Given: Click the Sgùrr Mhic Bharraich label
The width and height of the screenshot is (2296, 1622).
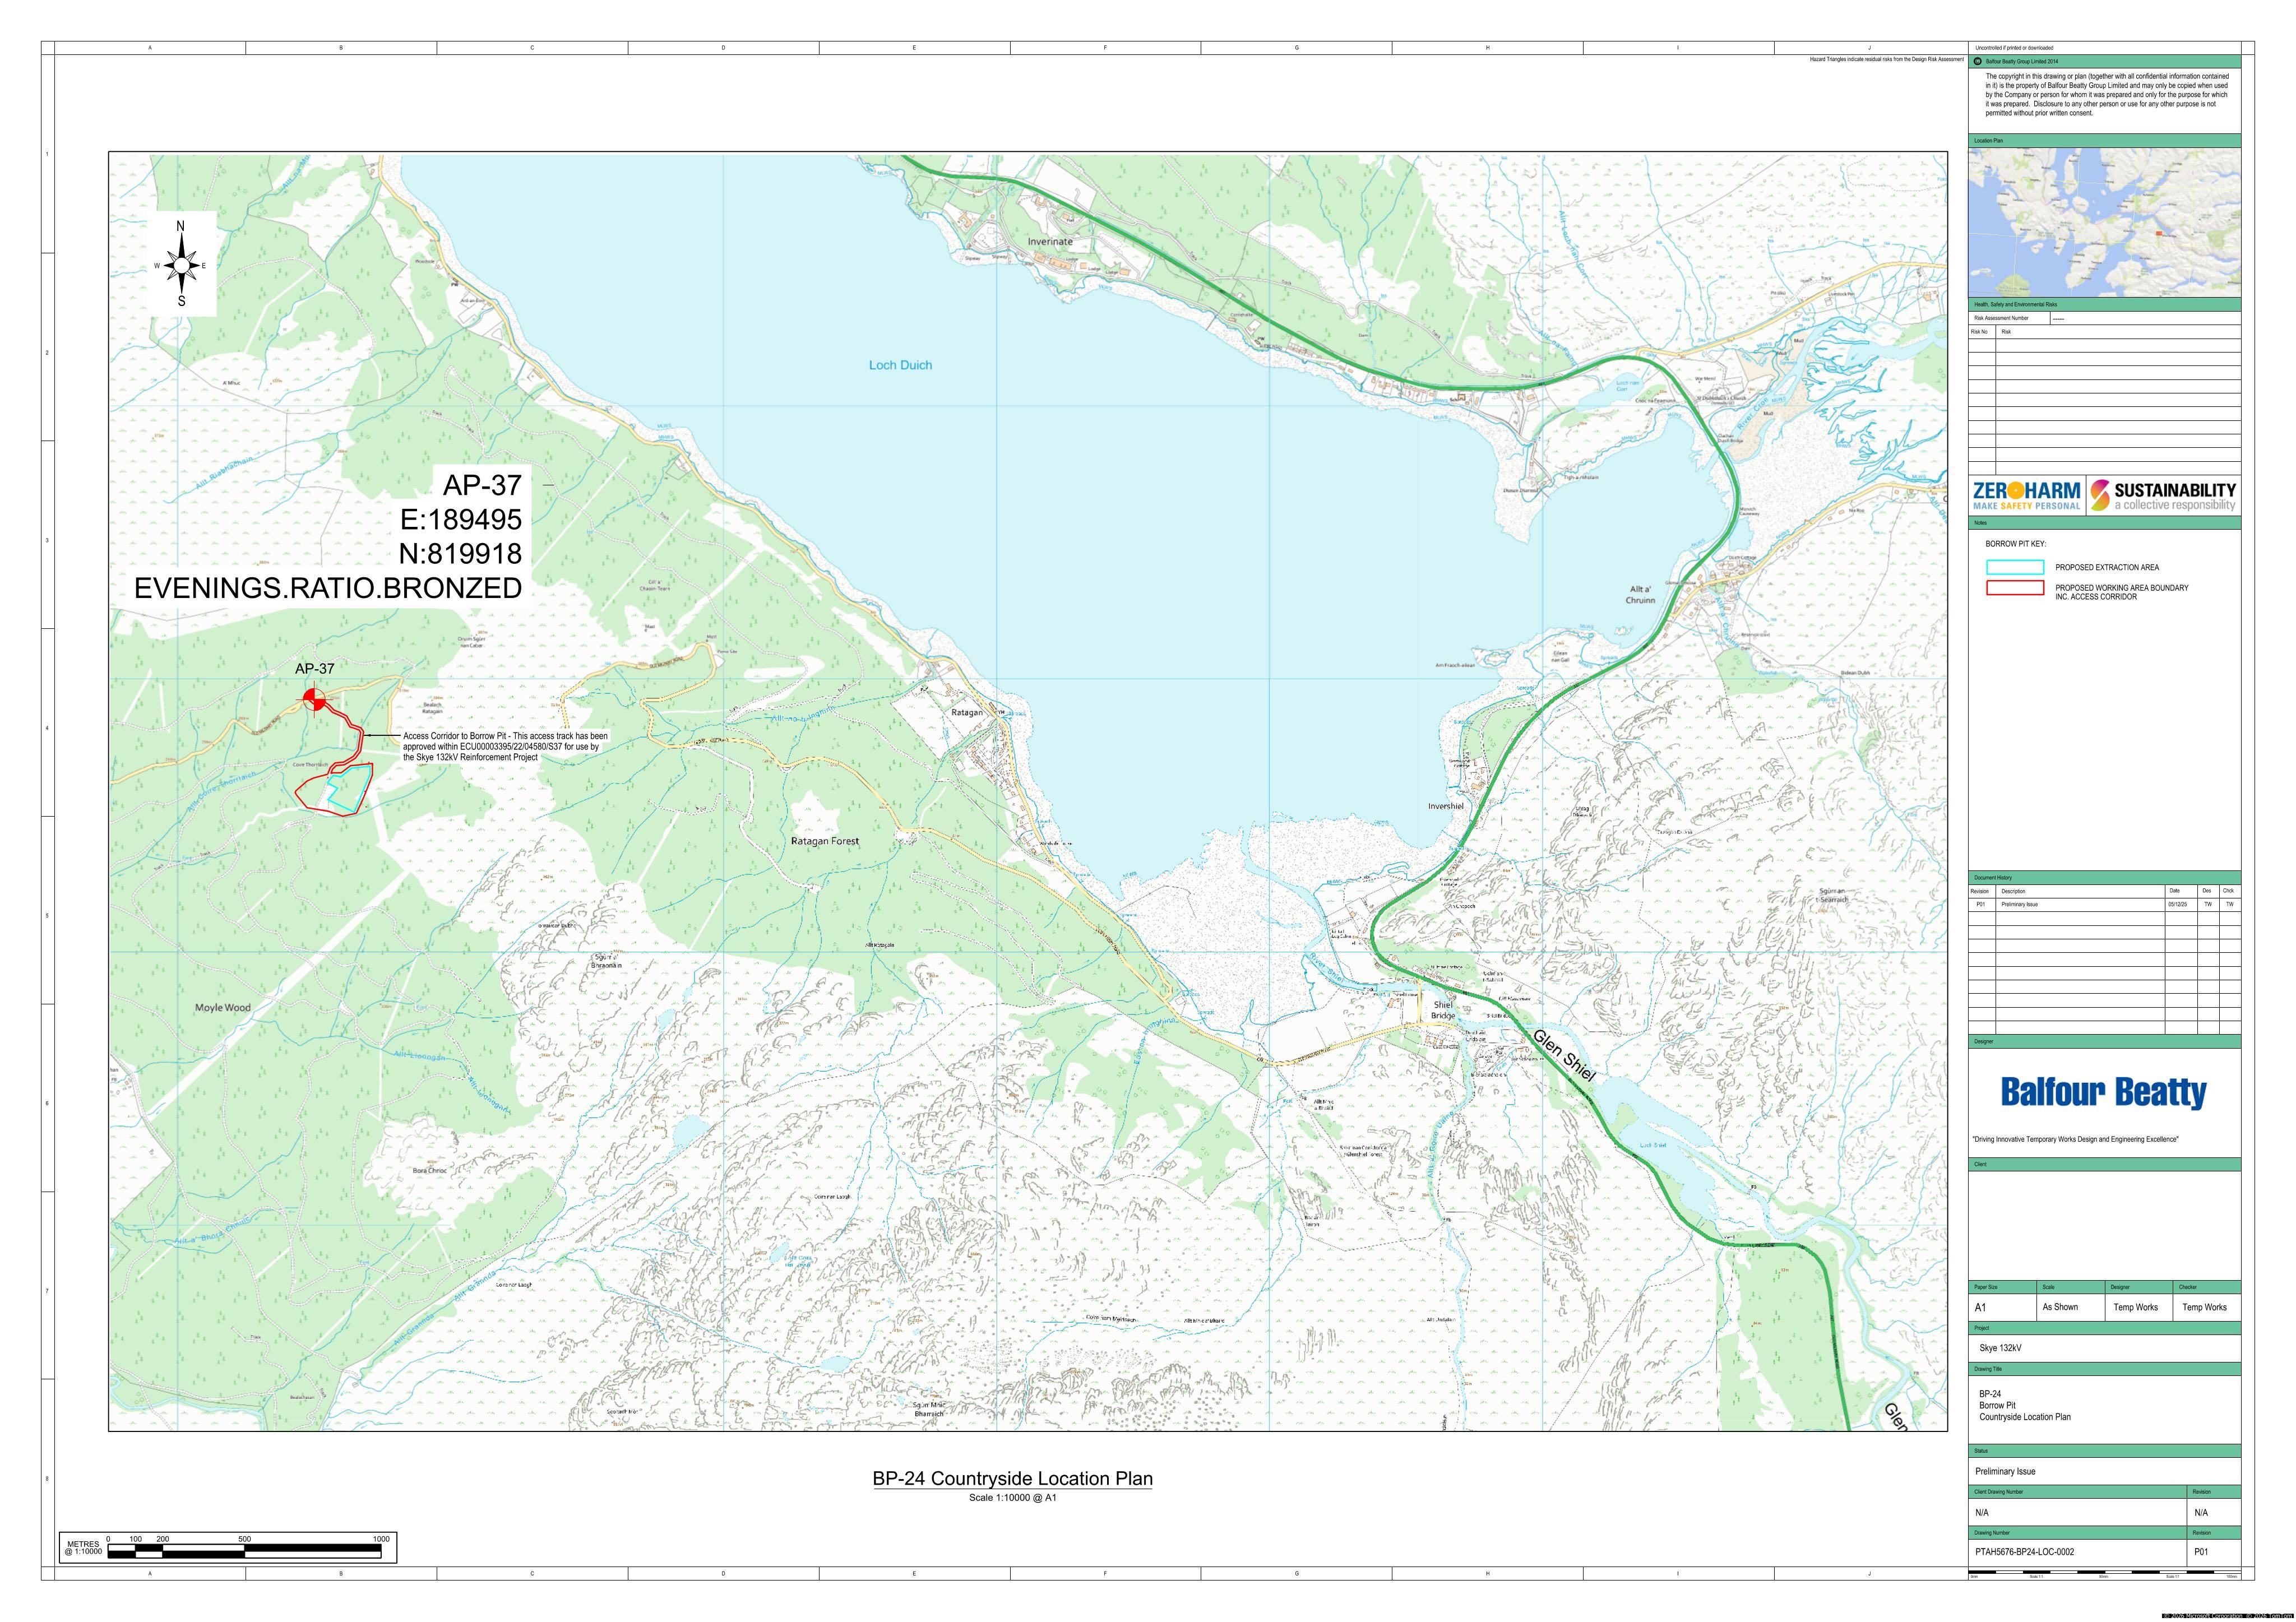Looking at the screenshot, I should coord(928,1409).
